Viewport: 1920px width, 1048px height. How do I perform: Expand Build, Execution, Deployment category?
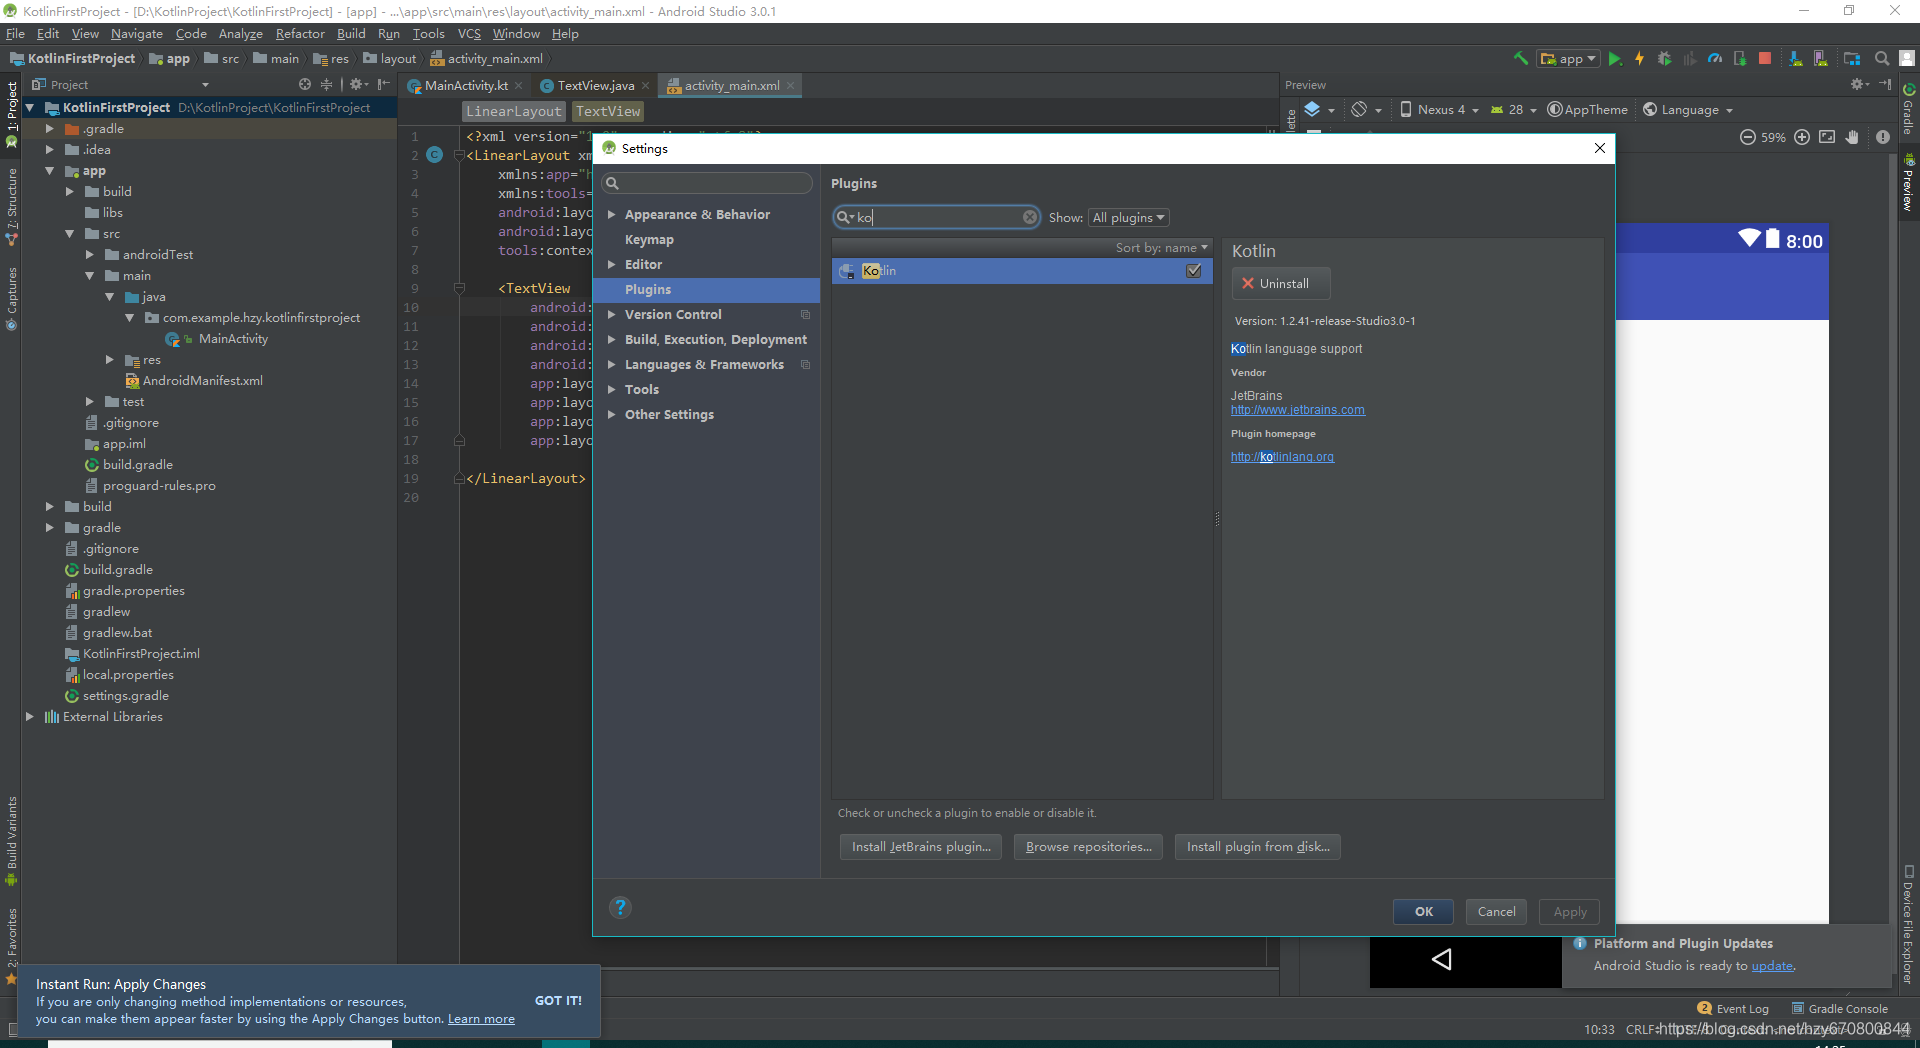click(611, 340)
